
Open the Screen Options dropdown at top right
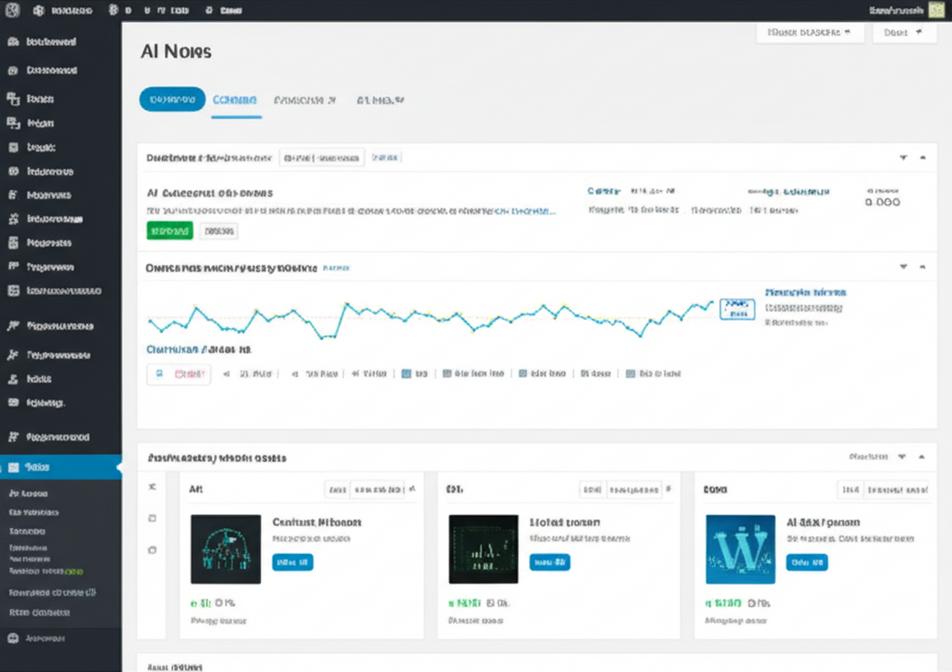pyautogui.click(x=809, y=33)
